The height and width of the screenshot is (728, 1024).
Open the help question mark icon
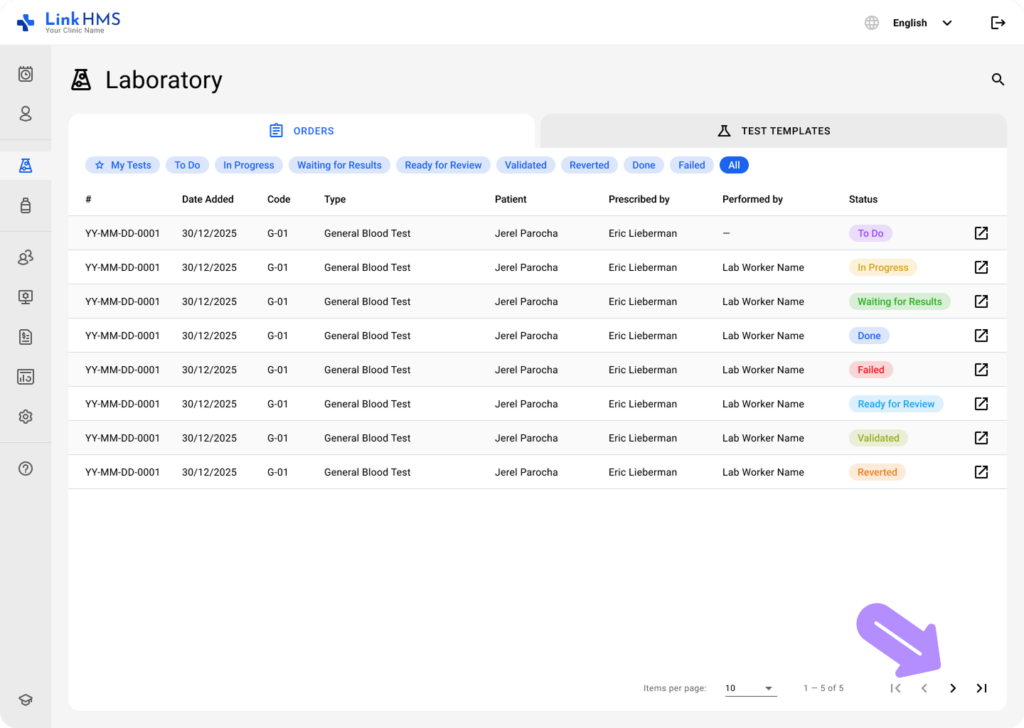[x=25, y=468]
